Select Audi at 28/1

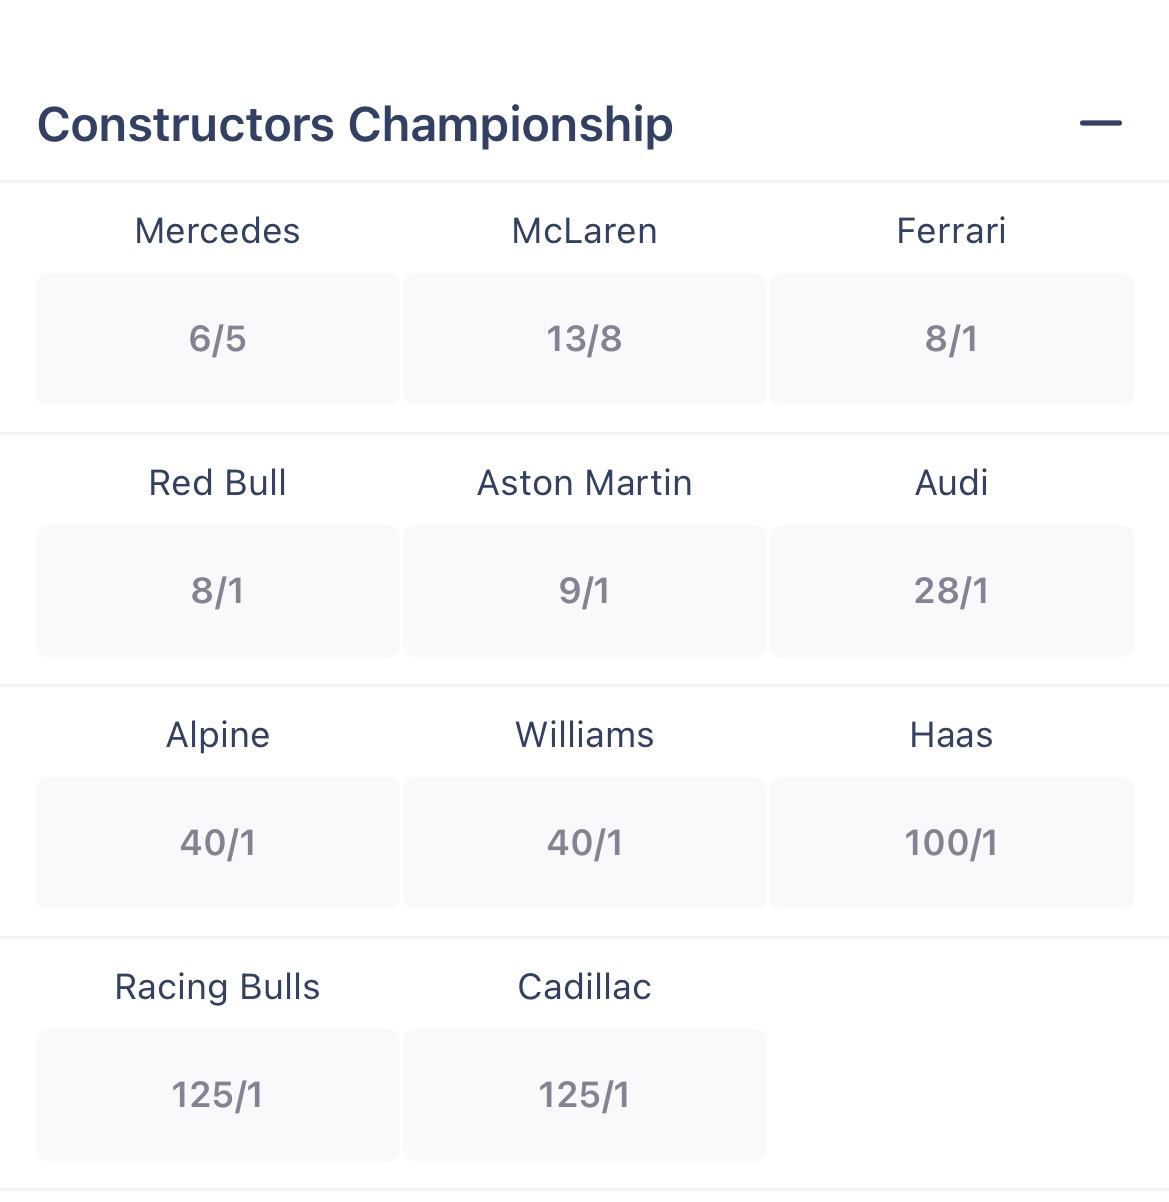tap(951, 591)
